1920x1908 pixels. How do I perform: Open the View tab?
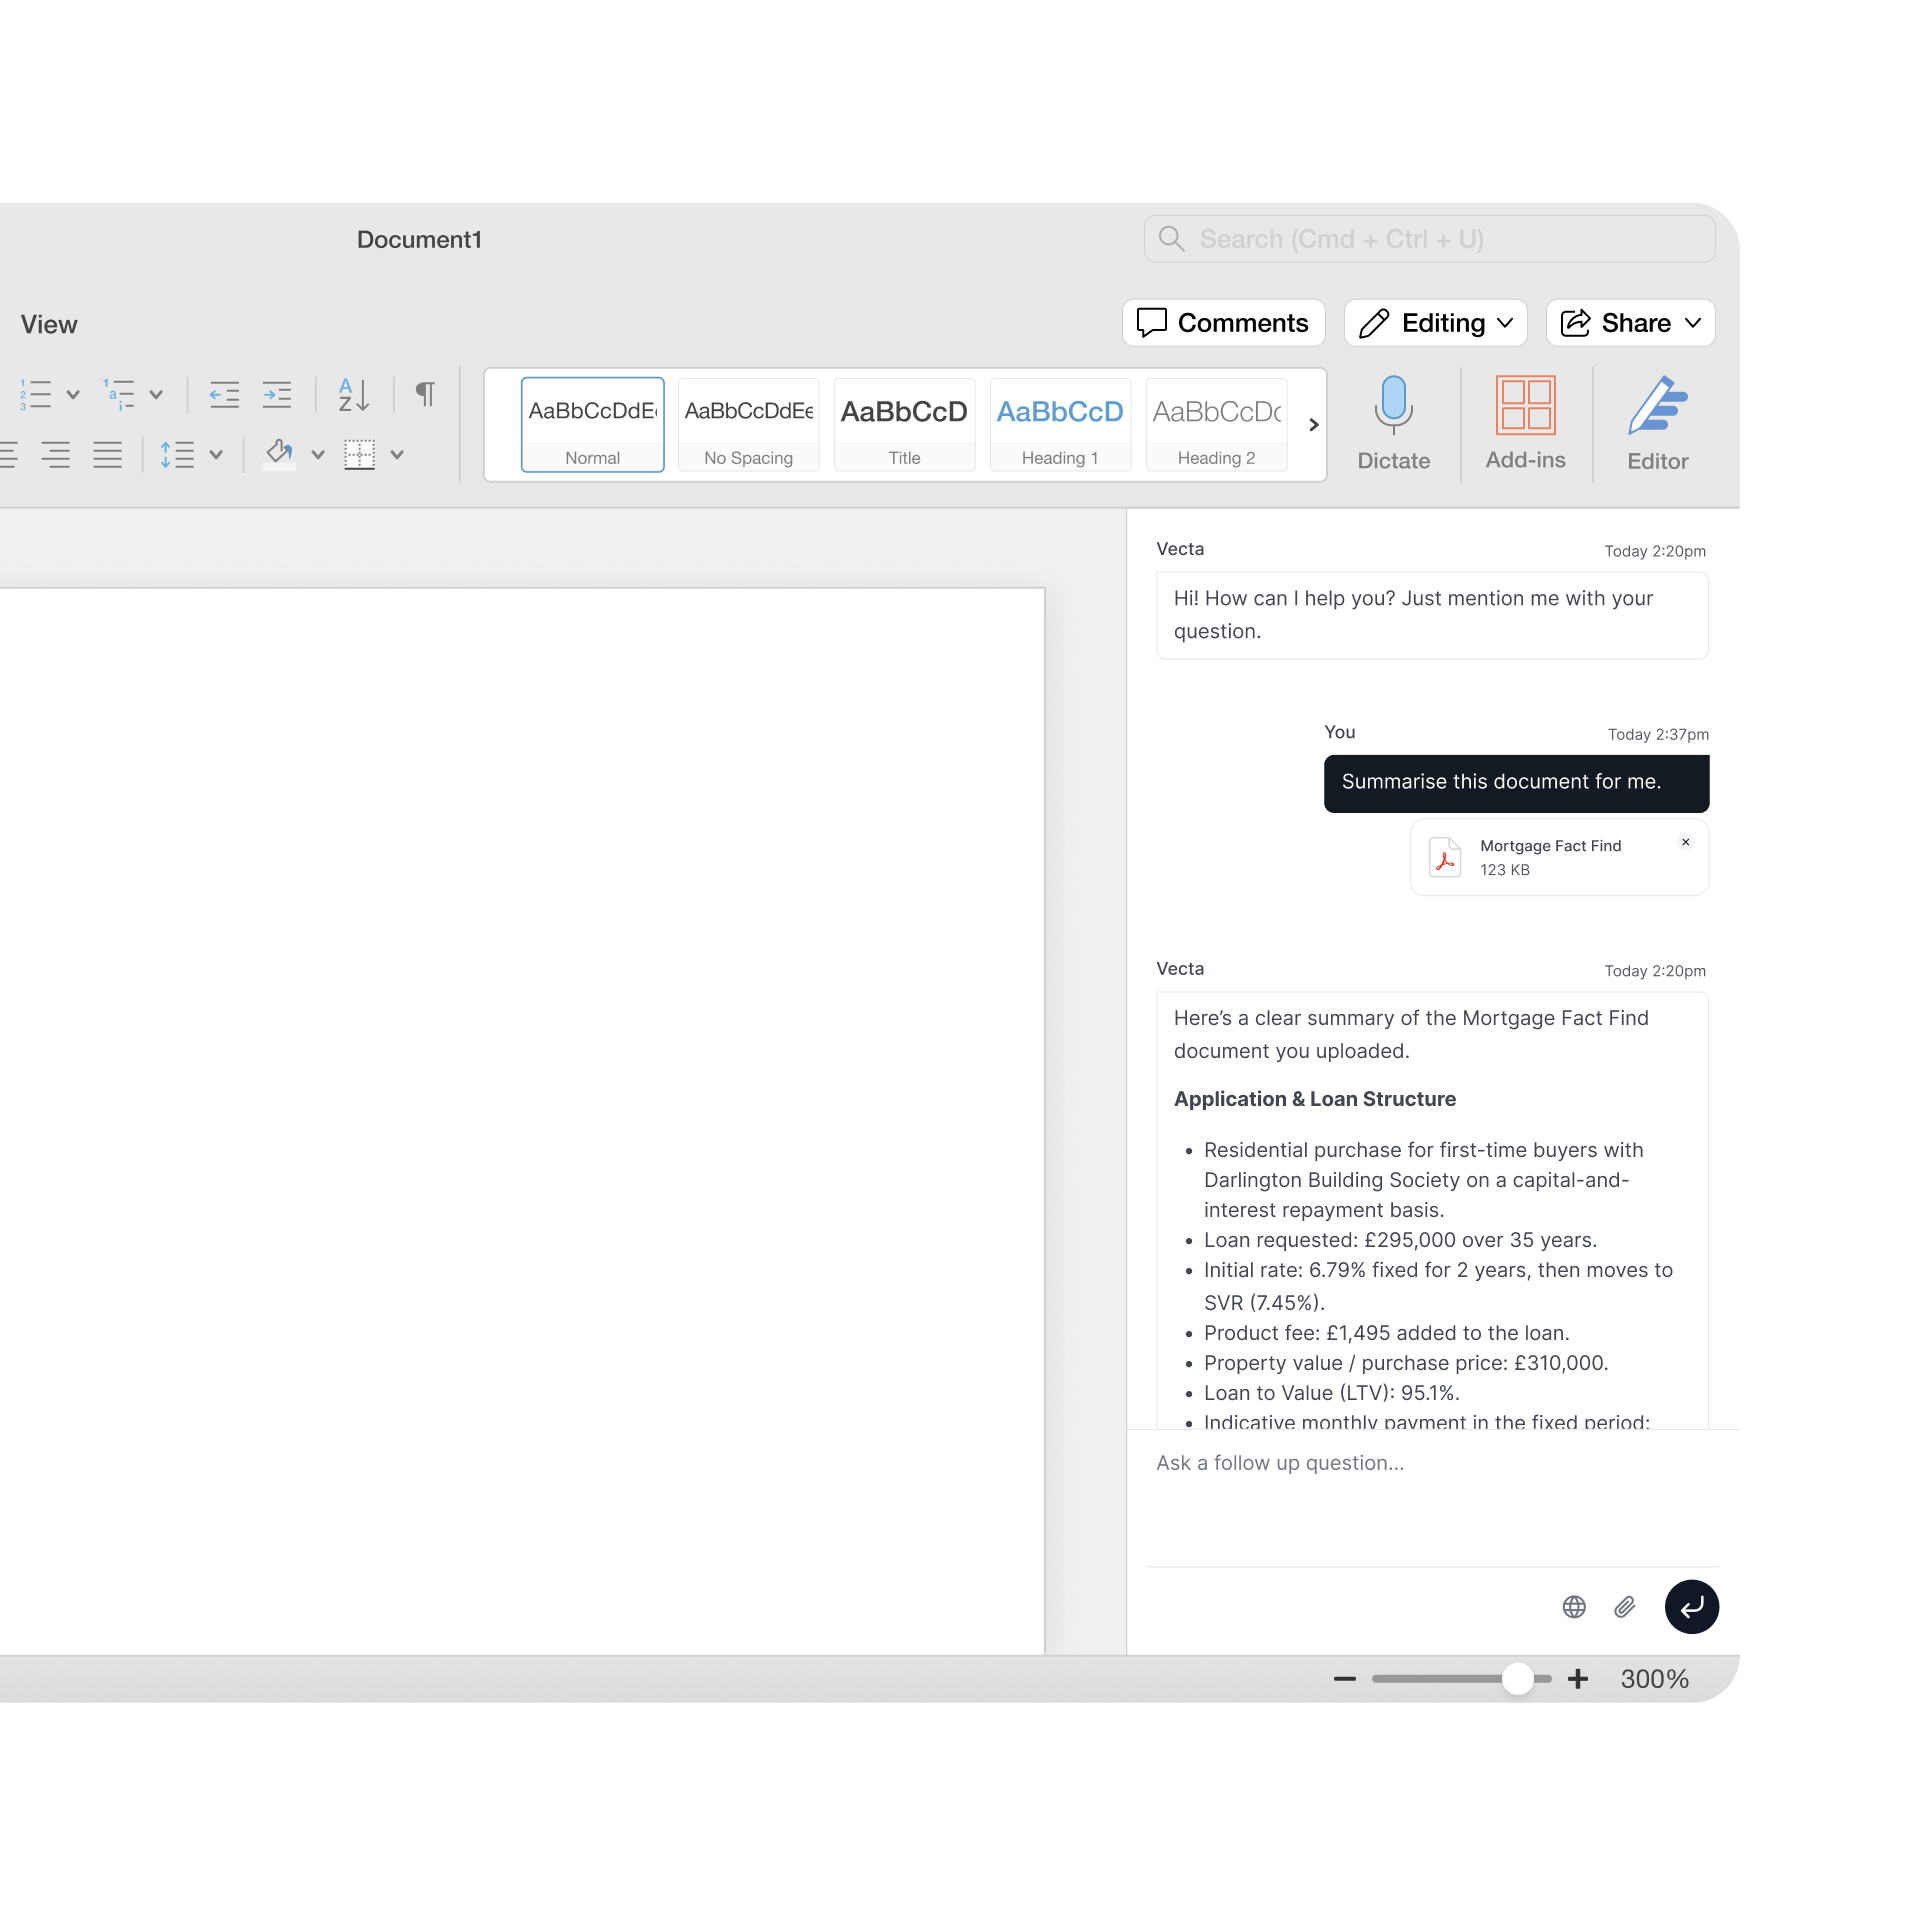(x=48, y=324)
